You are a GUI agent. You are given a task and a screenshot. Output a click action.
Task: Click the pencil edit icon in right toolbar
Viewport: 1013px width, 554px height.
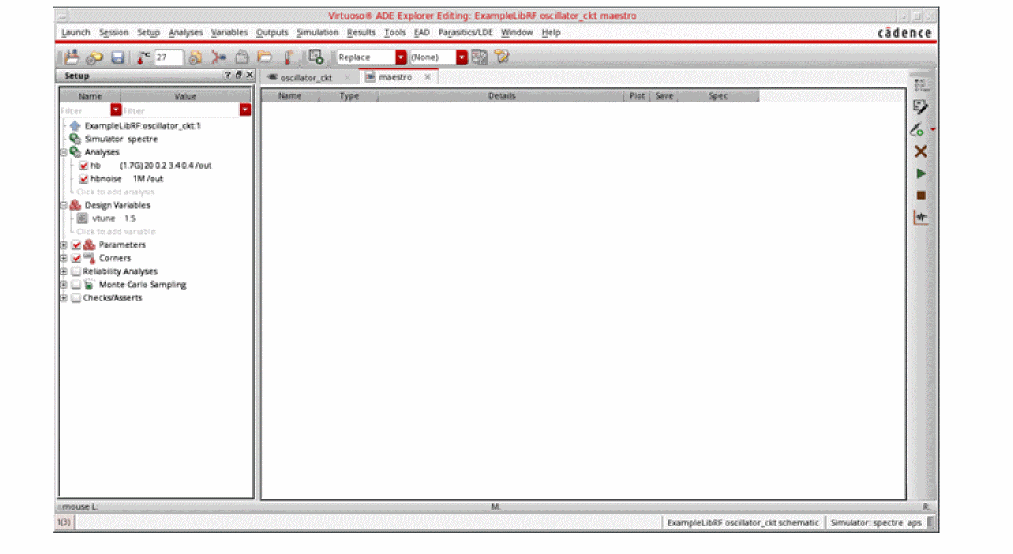tap(921, 107)
